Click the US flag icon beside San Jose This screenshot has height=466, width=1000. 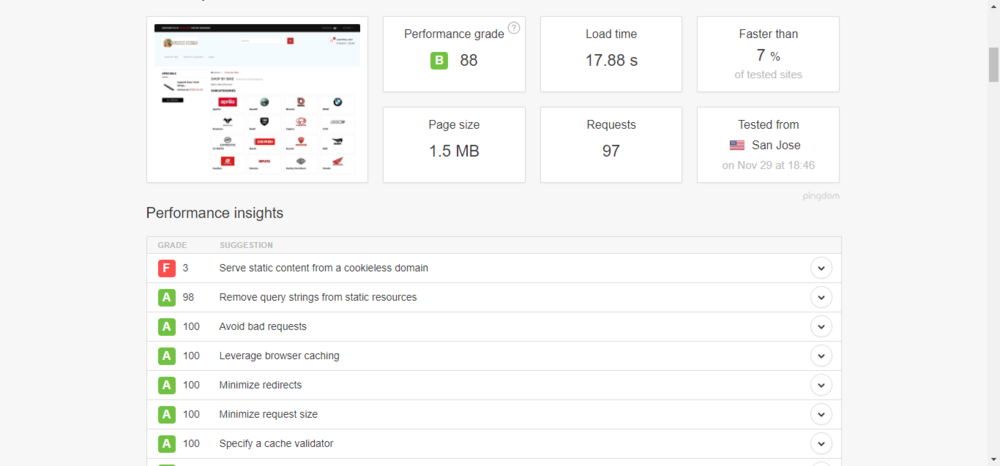point(737,145)
